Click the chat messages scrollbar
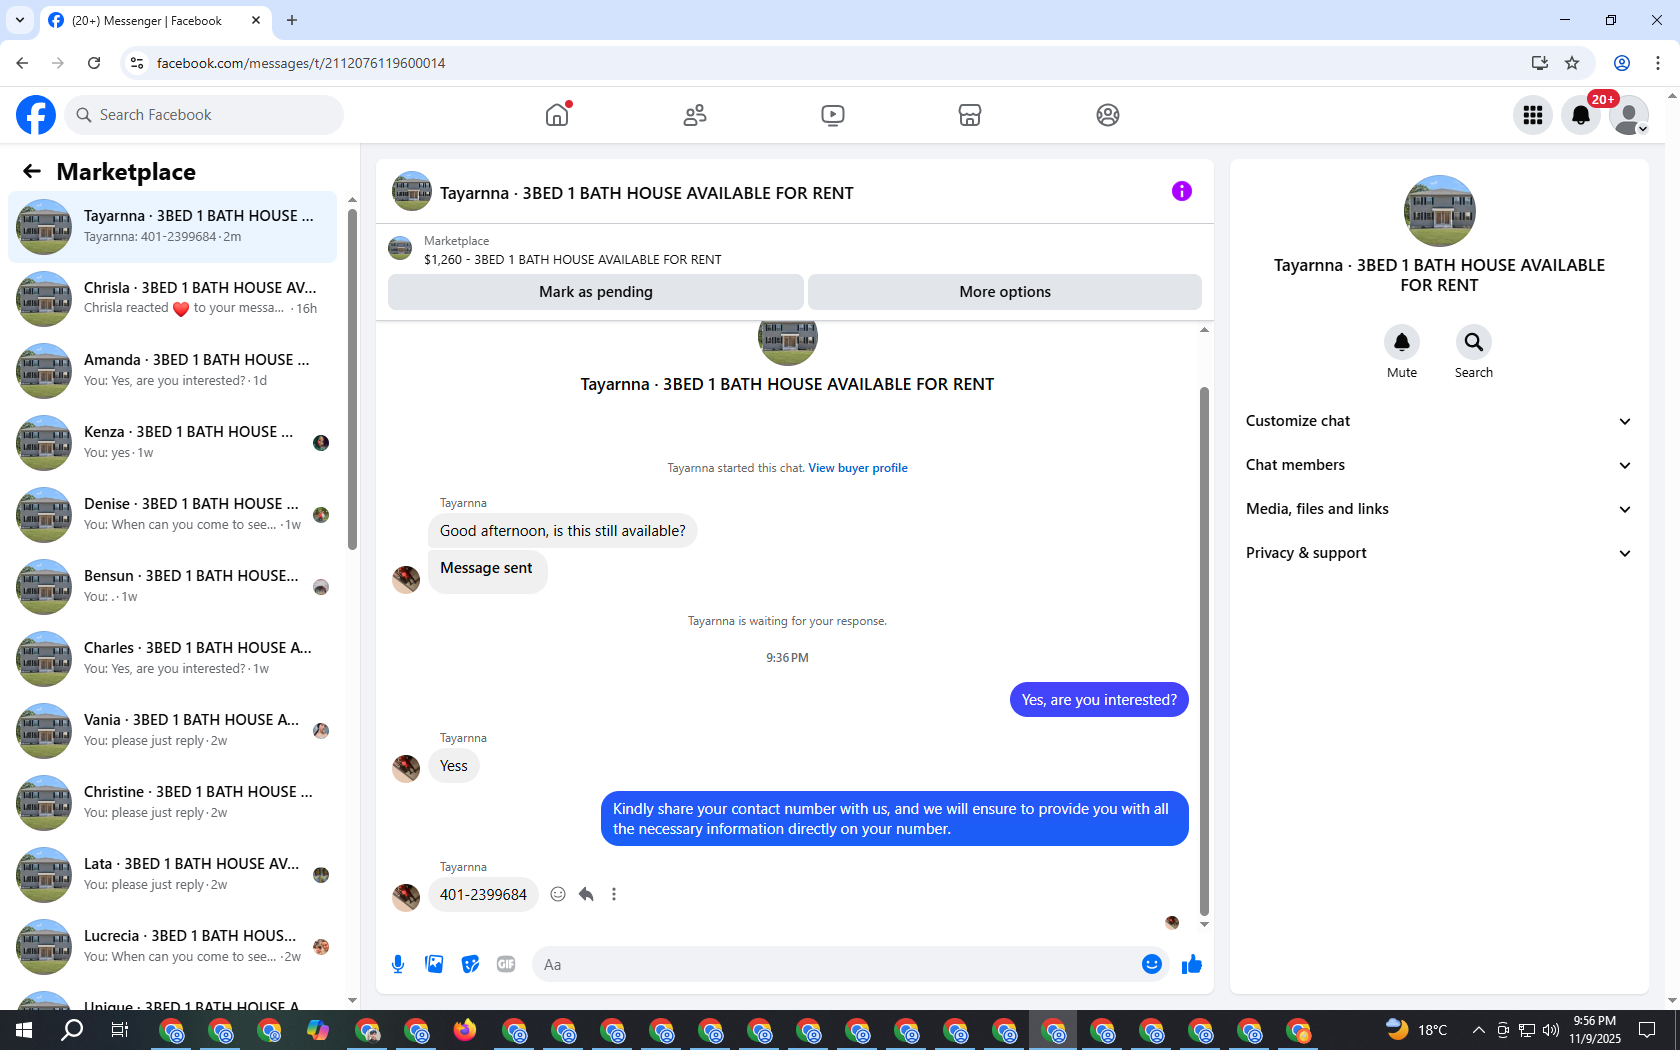 [1204, 651]
